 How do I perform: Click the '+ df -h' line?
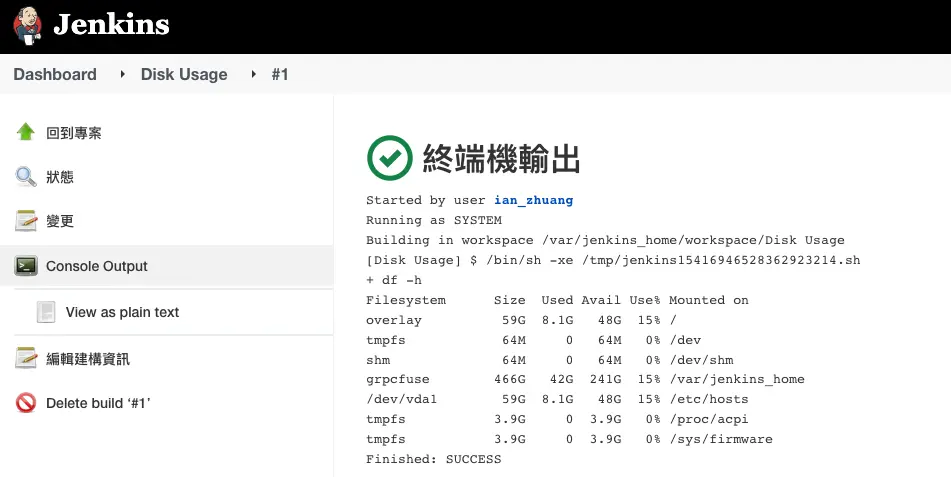(x=394, y=280)
